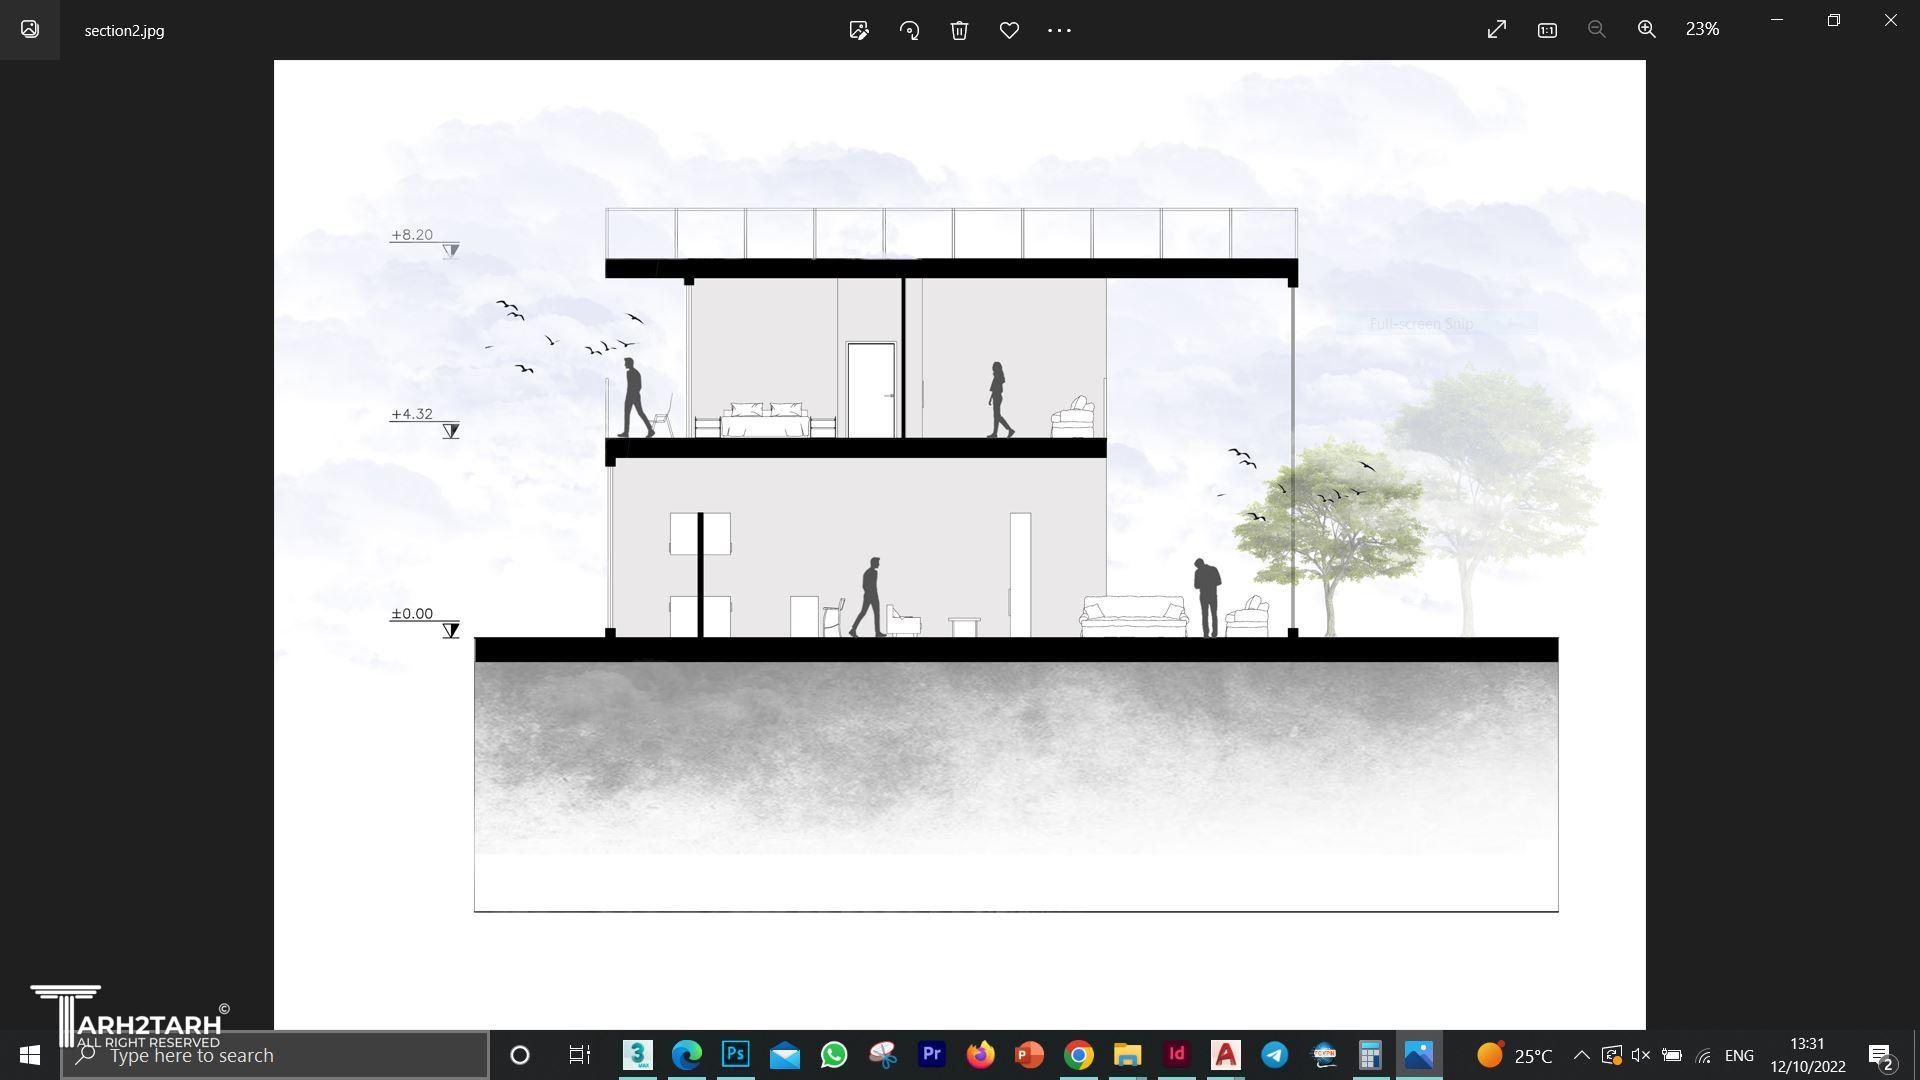1920x1080 pixels.
Task: Toggle muted speaker volume icon
Action: 1640,1055
